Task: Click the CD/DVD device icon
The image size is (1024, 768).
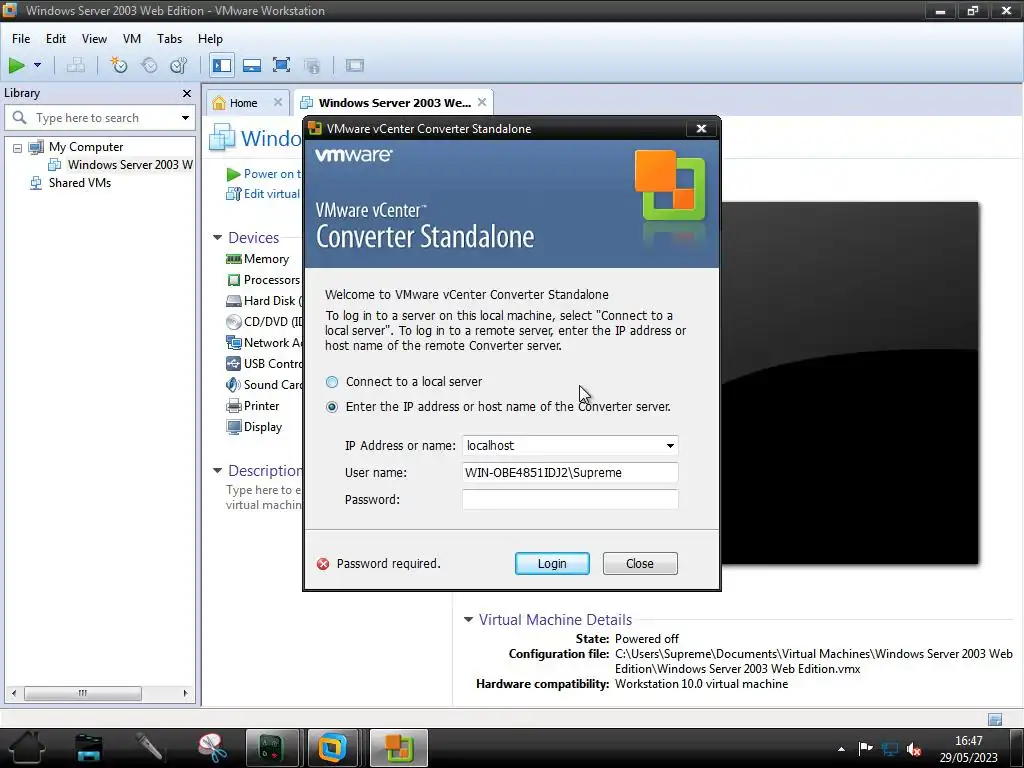Action: 234,321
